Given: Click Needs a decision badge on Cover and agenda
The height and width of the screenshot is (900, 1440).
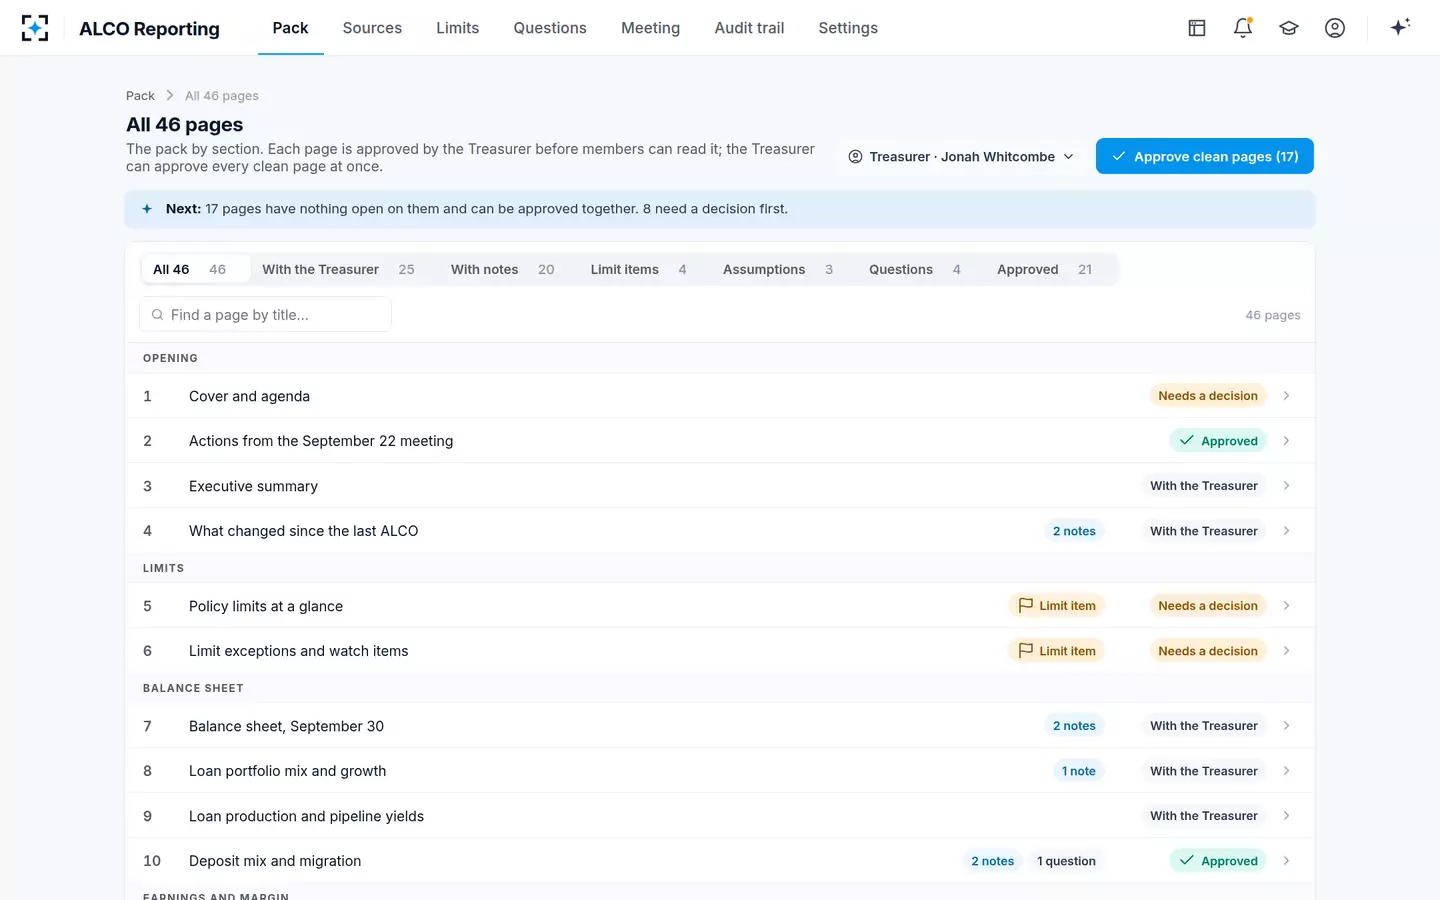Looking at the screenshot, I should (1208, 396).
